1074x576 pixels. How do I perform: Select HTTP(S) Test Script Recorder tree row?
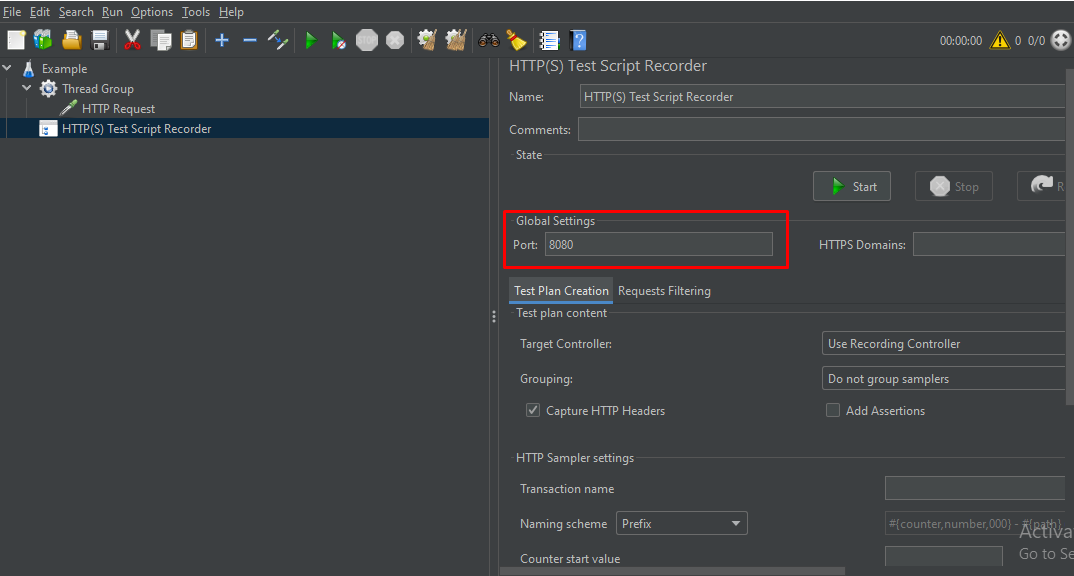coord(247,129)
